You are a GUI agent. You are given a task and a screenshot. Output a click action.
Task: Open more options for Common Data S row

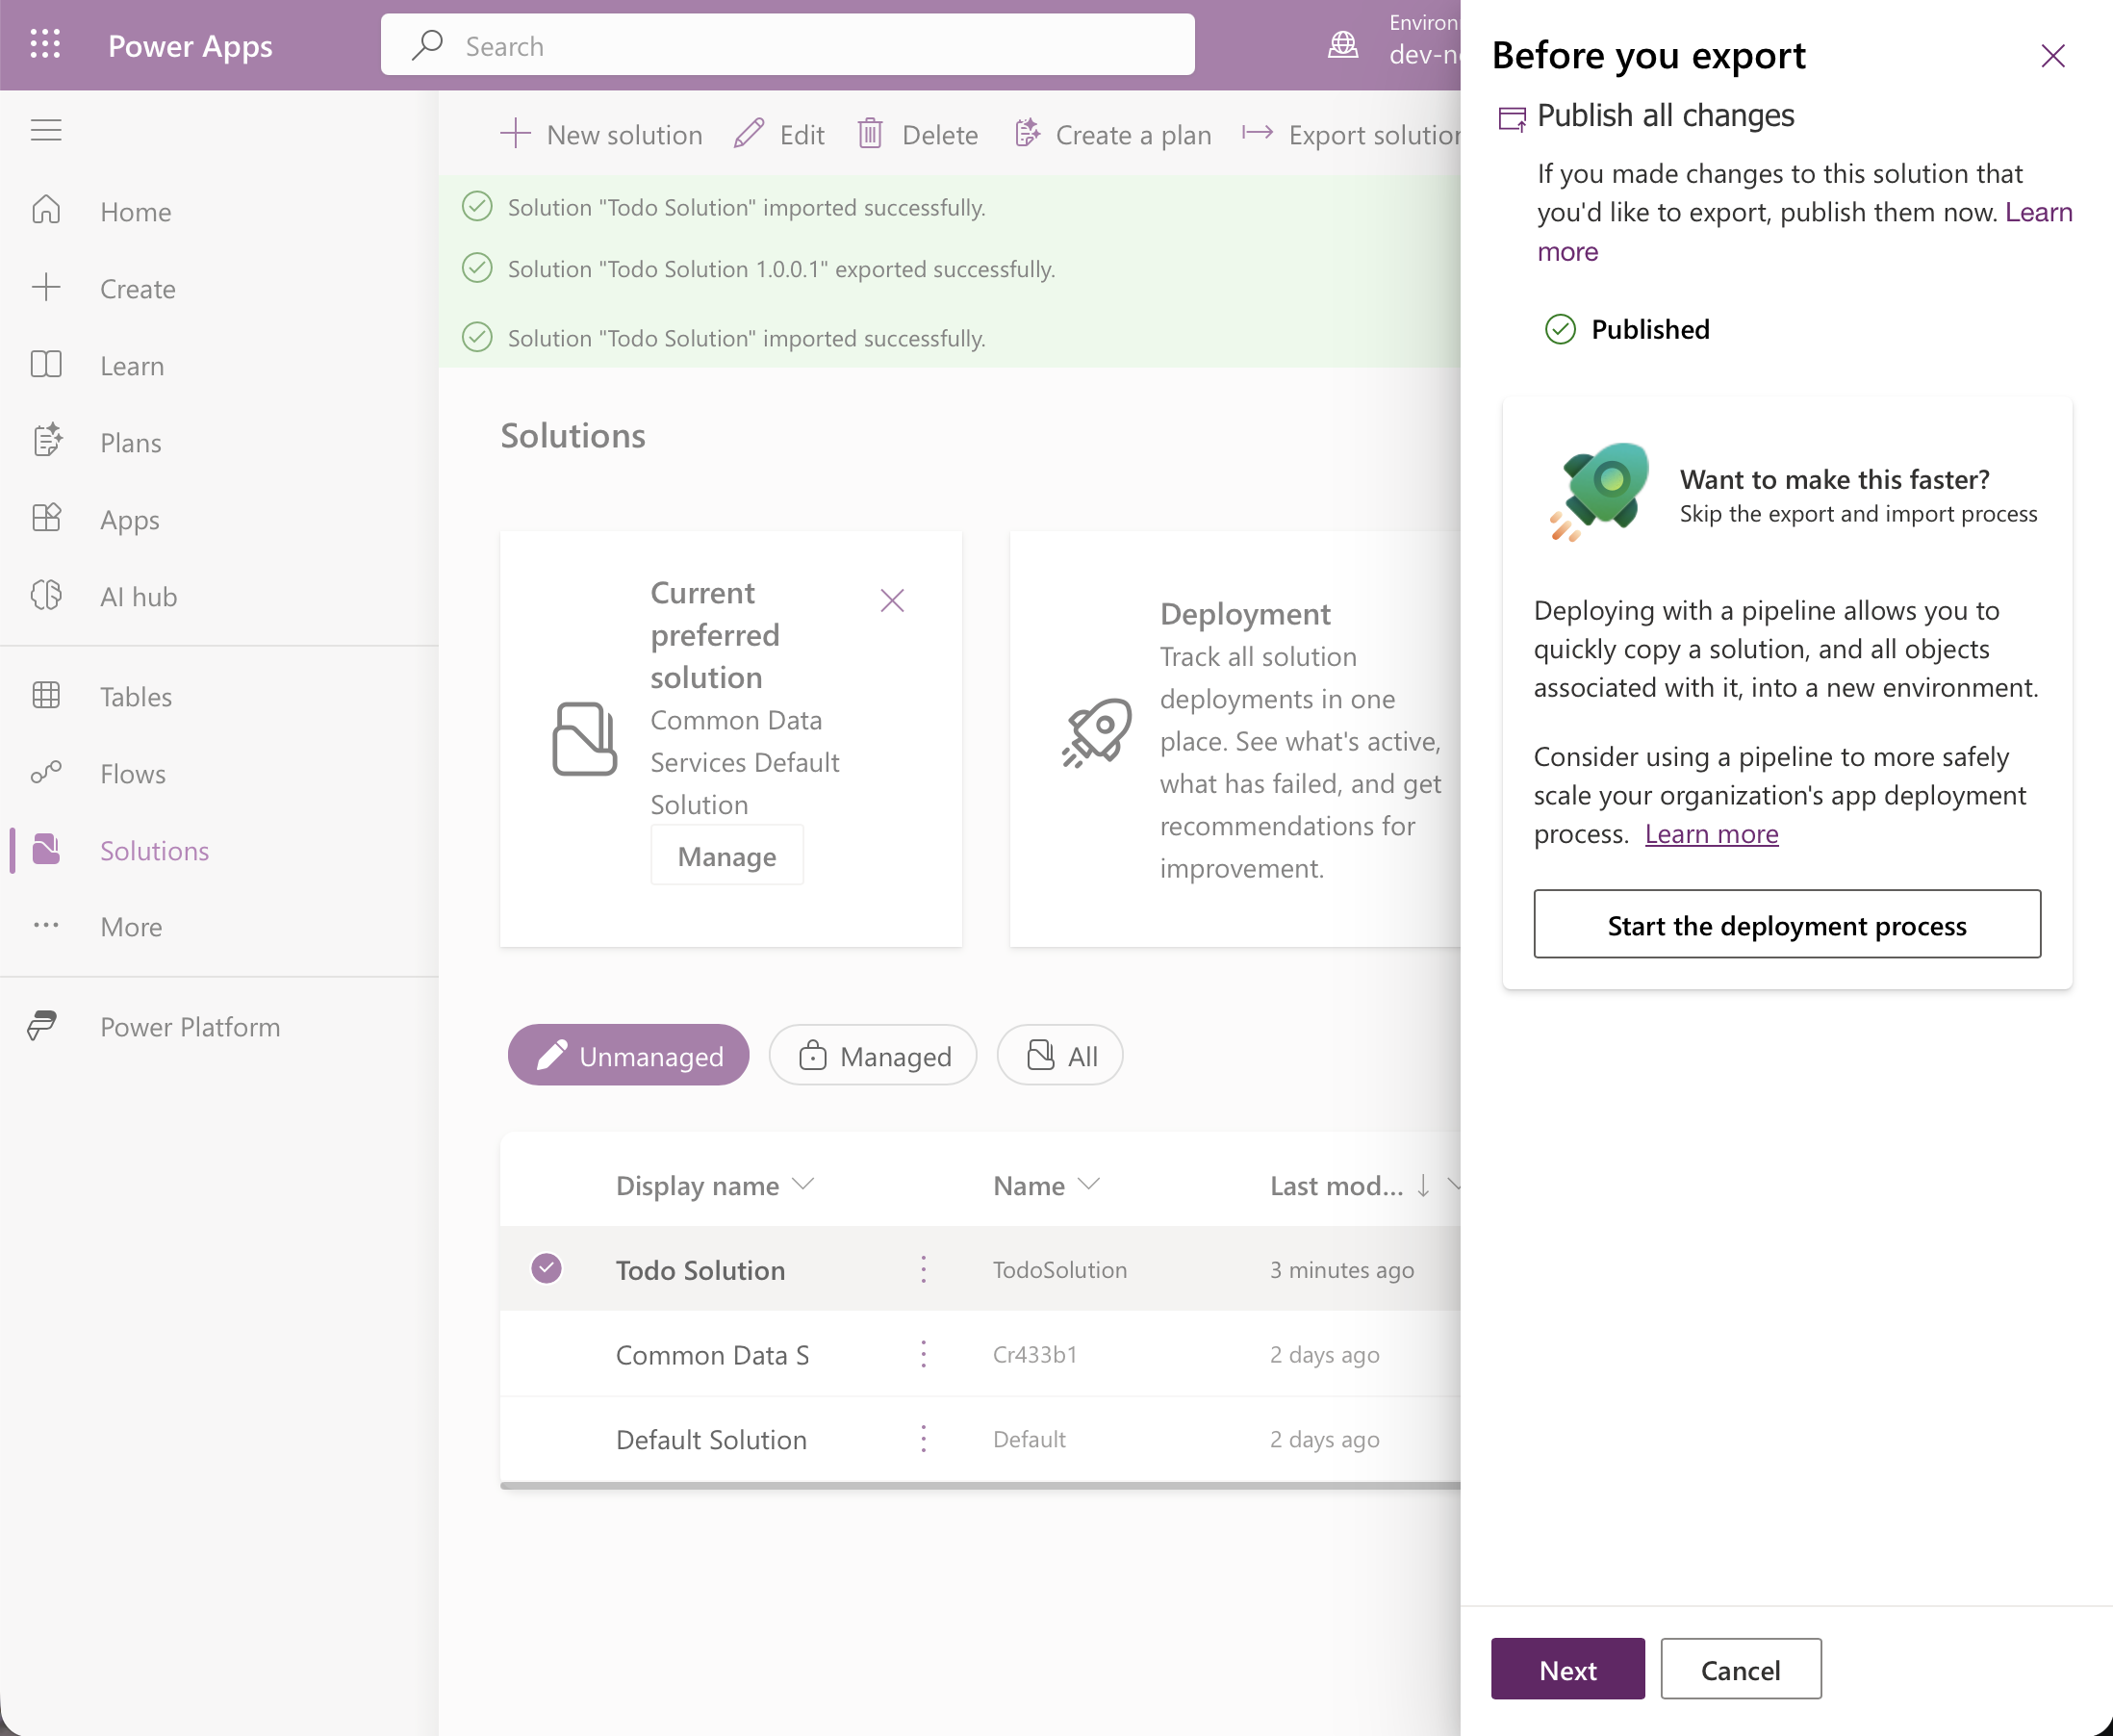tap(923, 1354)
